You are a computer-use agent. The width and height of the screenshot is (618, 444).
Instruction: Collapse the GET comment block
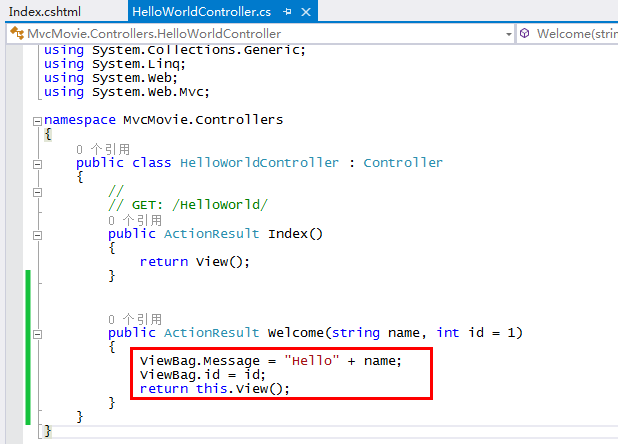pyautogui.click(x=37, y=192)
